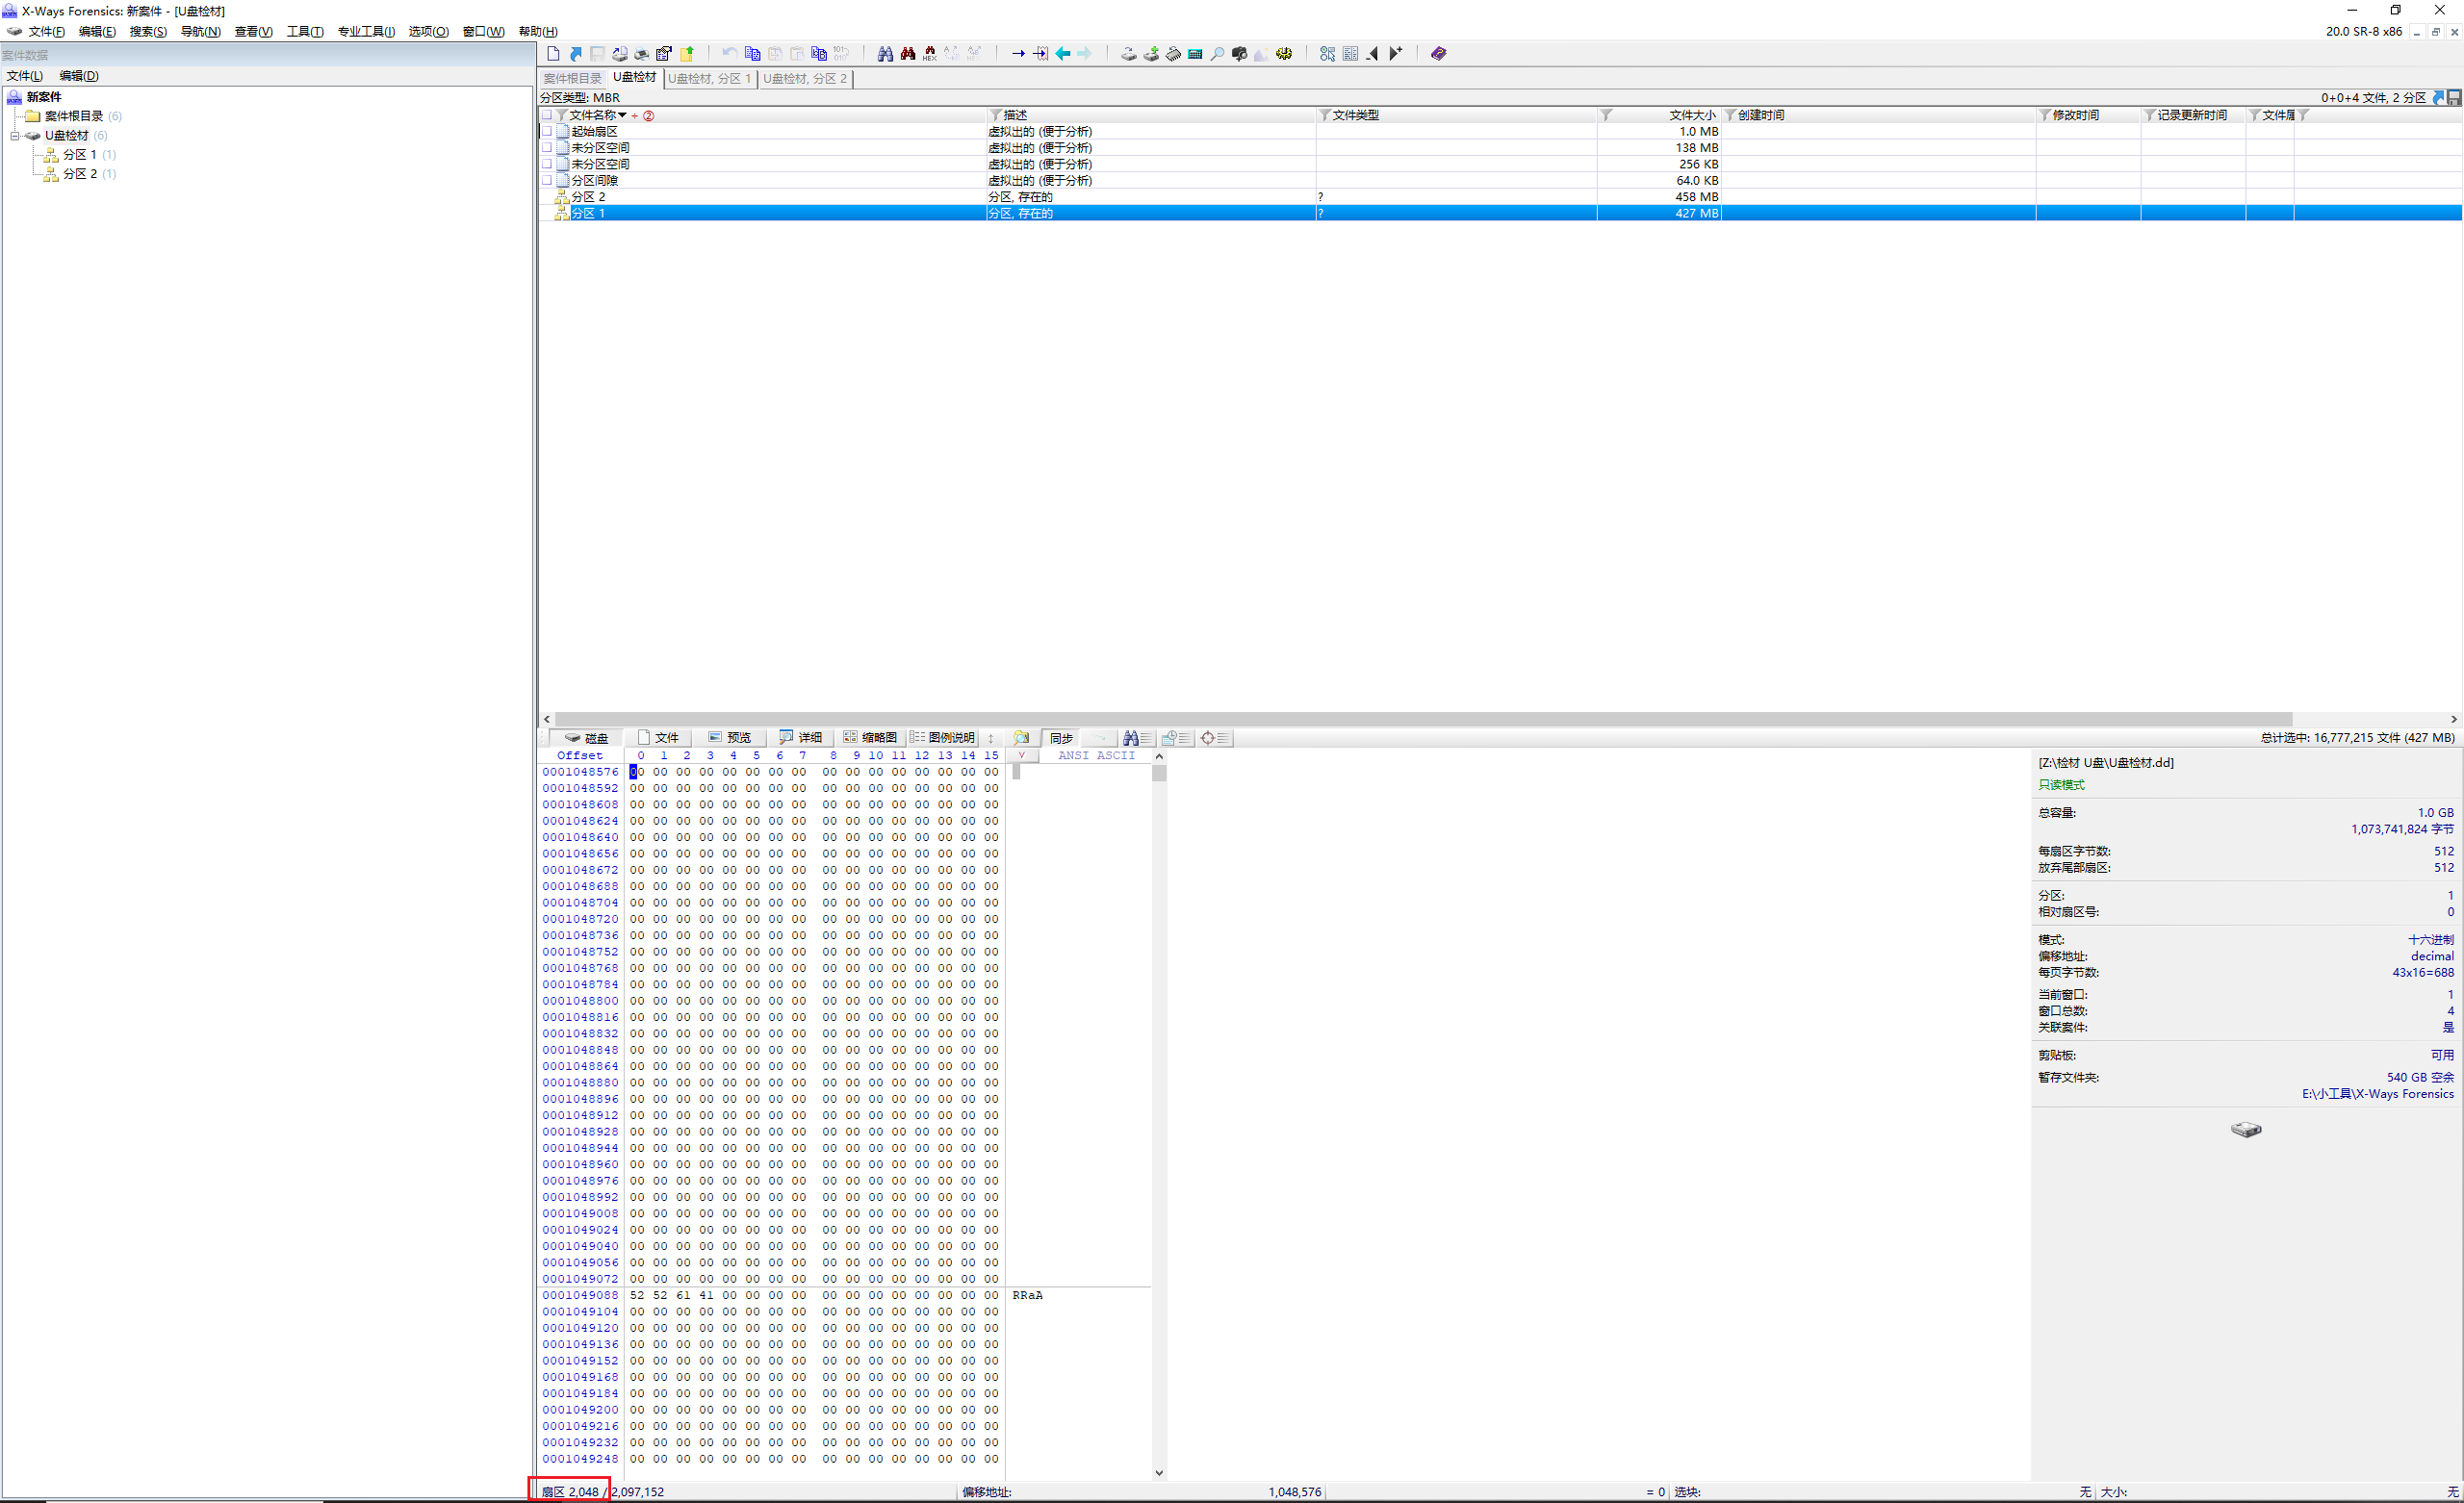Click the camera Volume Snapshot icon

(1240, 54)
